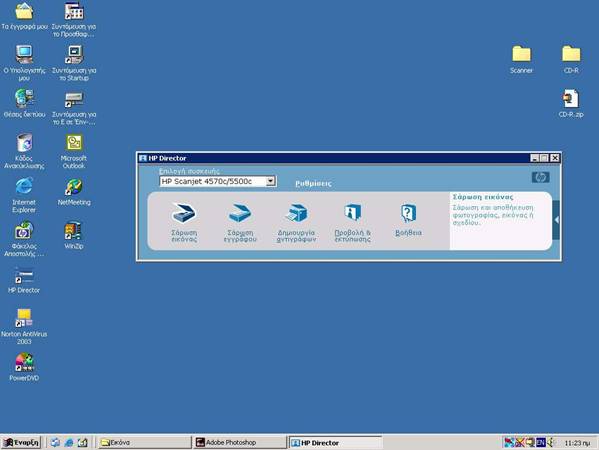Select NetMeeting desktop icon
Screen dimensions: 599x450
(74, 192)
